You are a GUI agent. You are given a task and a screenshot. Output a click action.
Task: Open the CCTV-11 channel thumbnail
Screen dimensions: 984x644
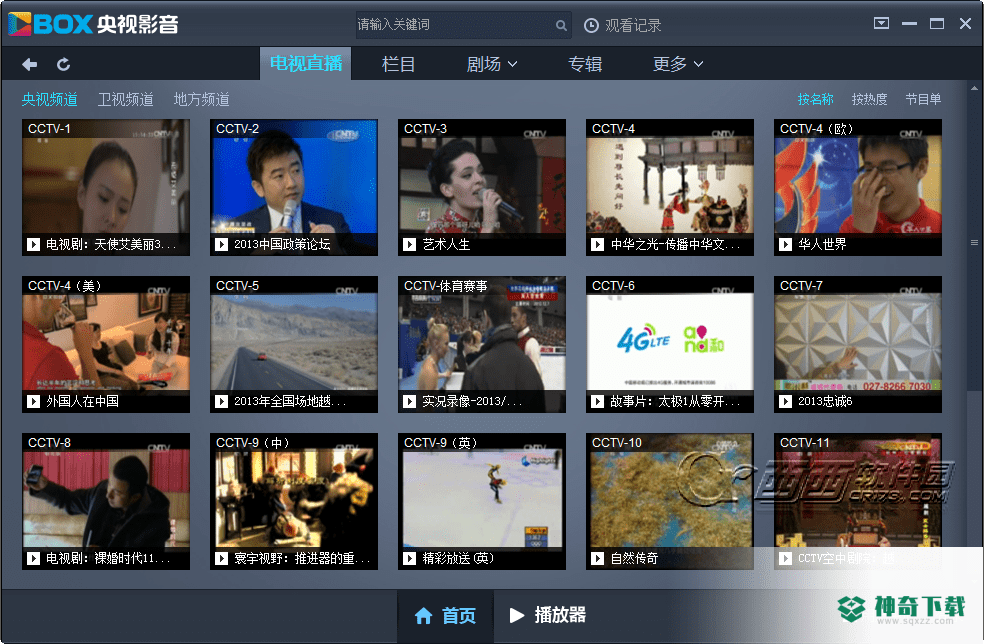pos(858,501)
